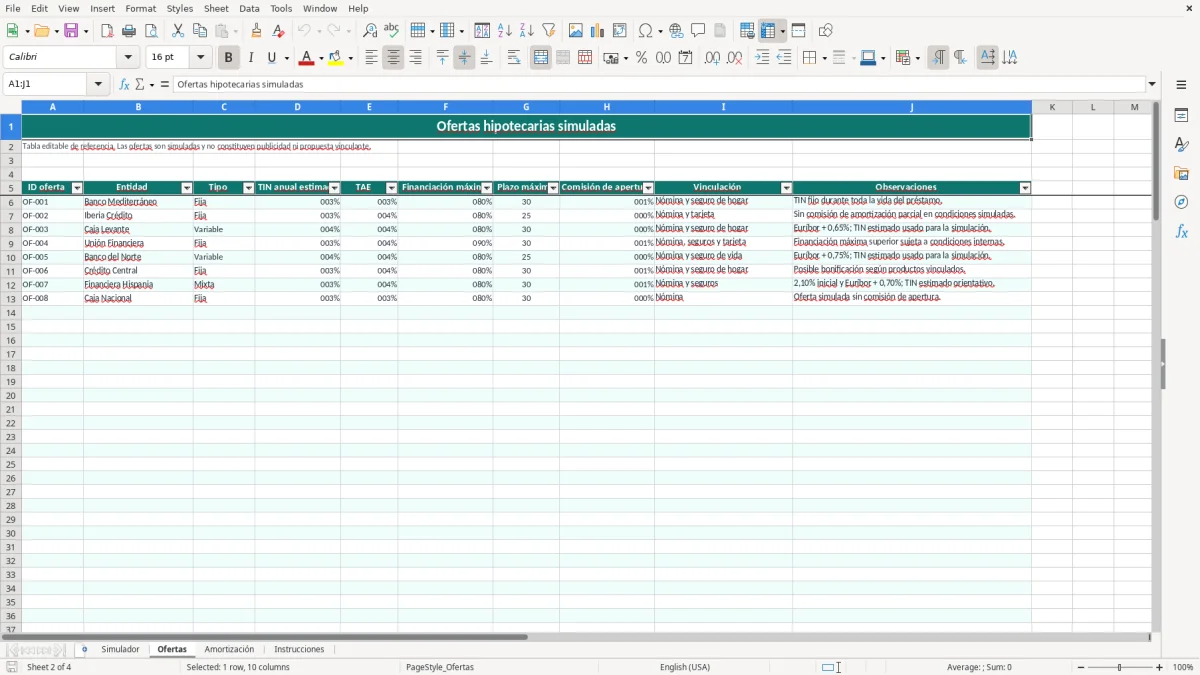Expand the formula bar
The image size is (1200, 675).
(x=1152, y=85)
